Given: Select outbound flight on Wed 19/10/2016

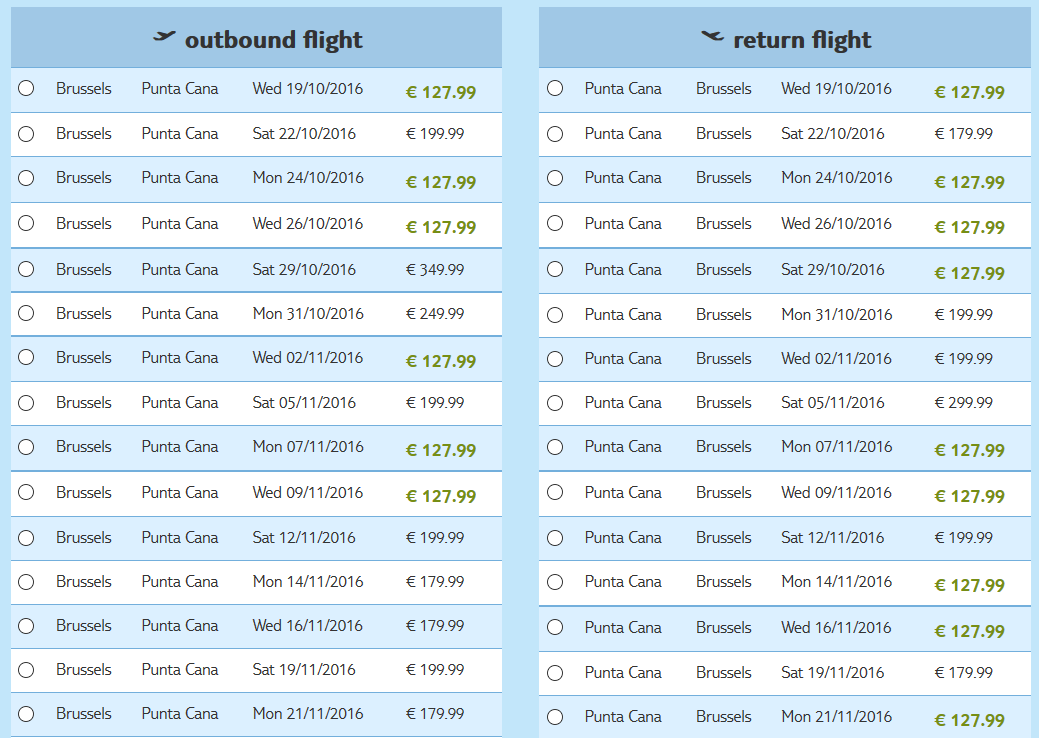Looking at the screenshot, I should [x=26, y=88].
